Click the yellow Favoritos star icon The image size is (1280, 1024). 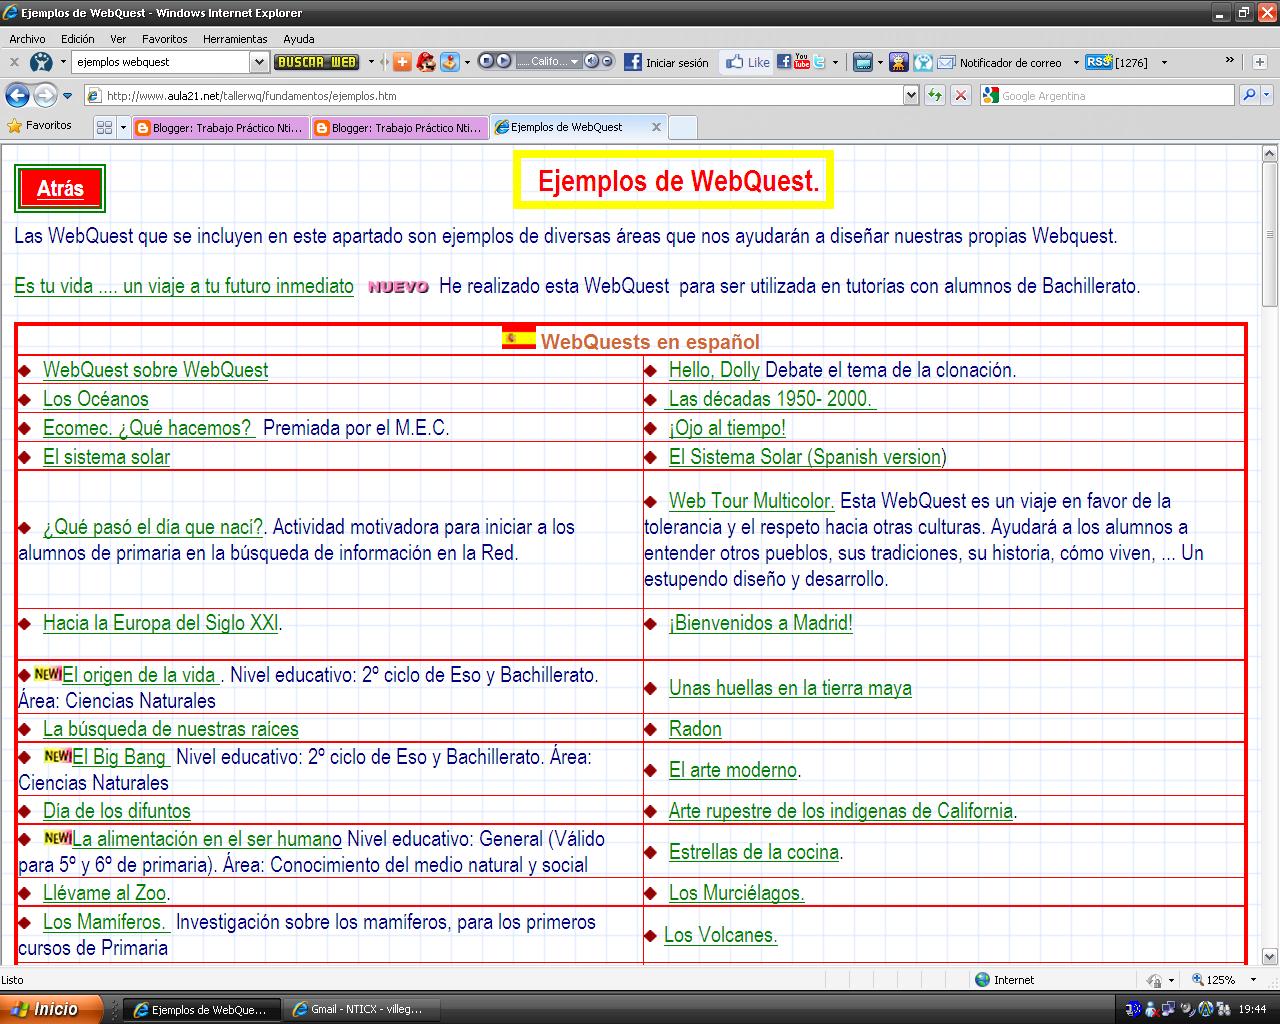pyautogui.click(x=14, y=125)
